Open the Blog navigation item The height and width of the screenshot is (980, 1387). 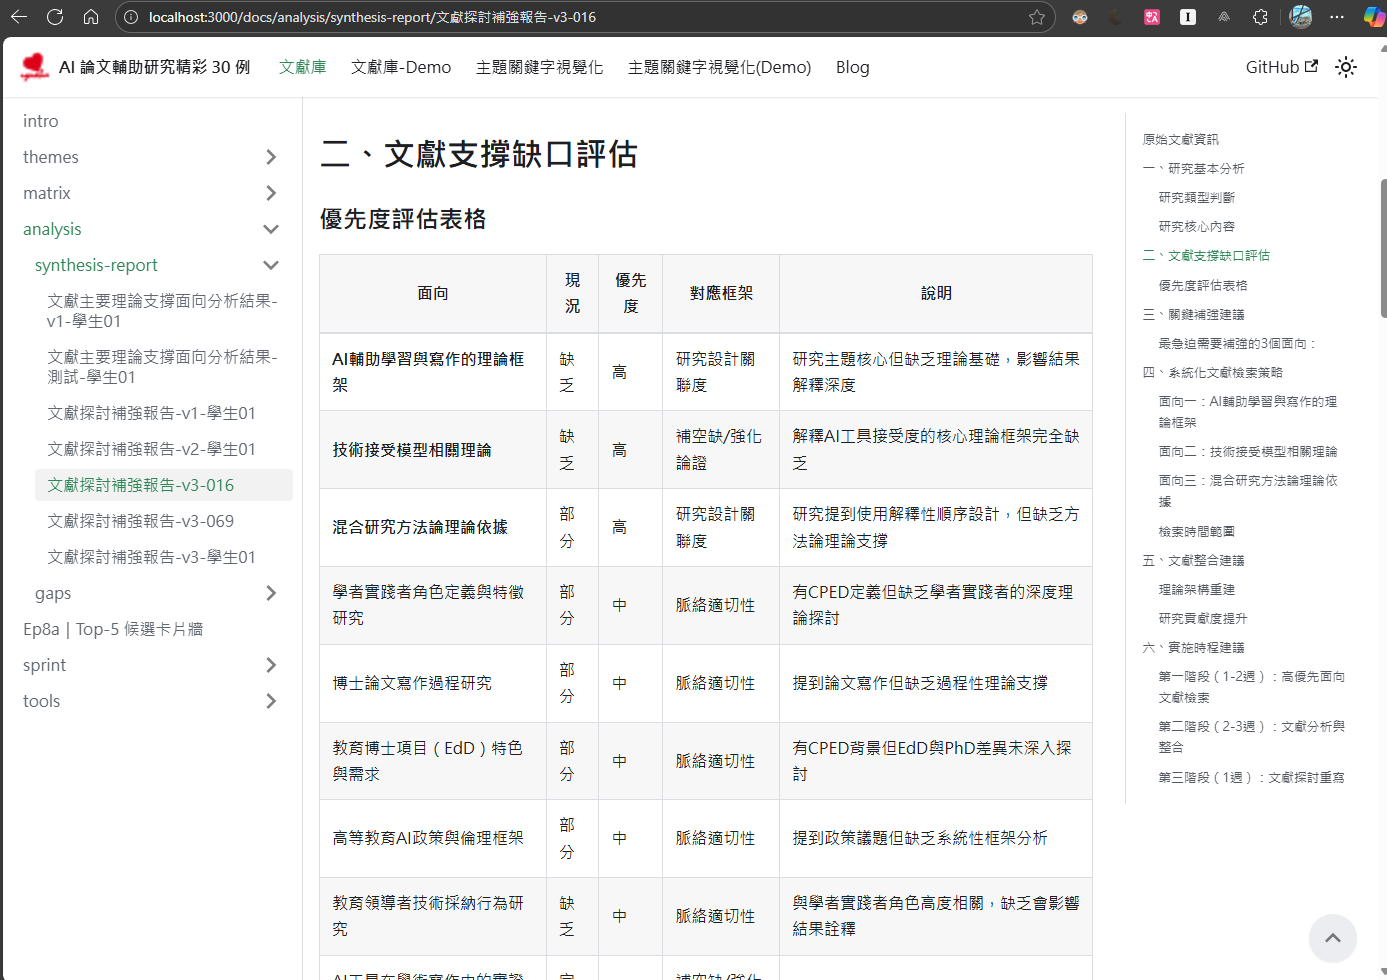(852, 67)
